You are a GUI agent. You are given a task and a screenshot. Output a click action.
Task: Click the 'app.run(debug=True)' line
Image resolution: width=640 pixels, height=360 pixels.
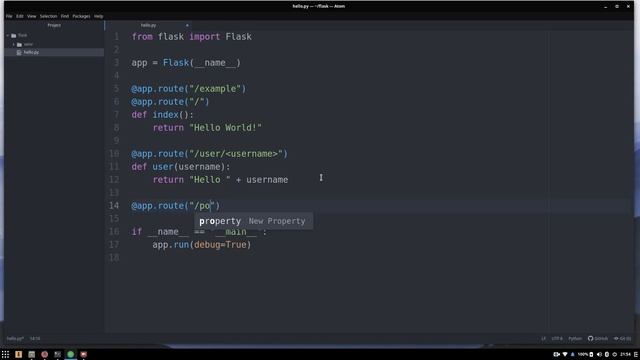[202, 245]
